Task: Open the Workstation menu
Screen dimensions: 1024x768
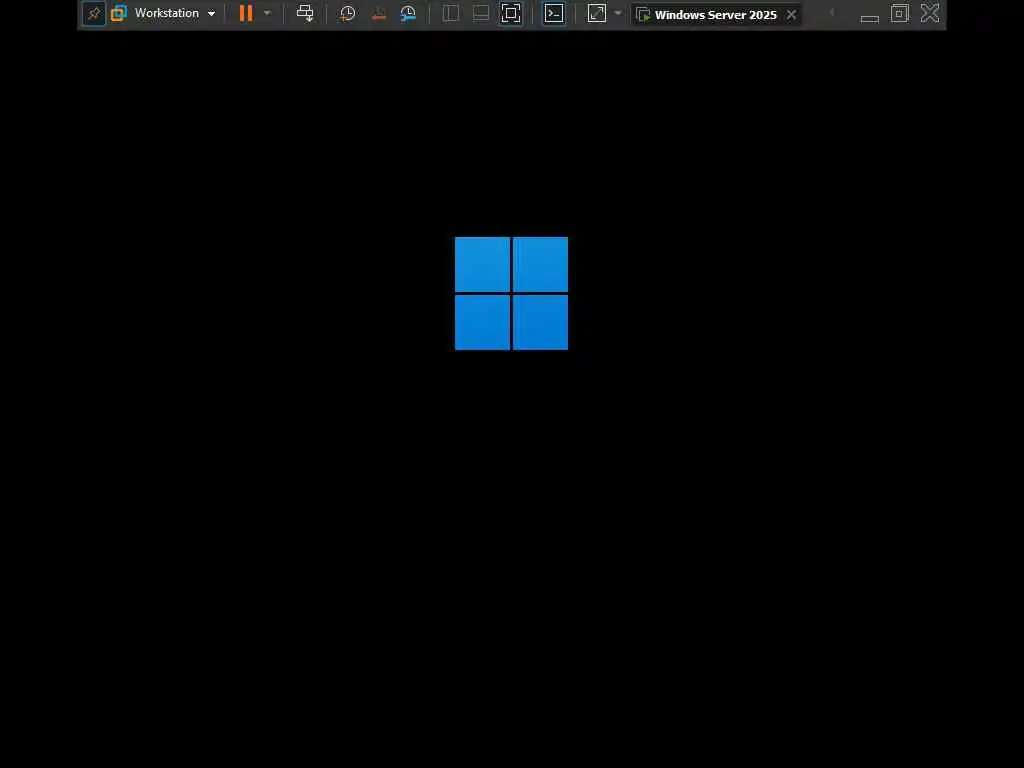Action: 174,13
